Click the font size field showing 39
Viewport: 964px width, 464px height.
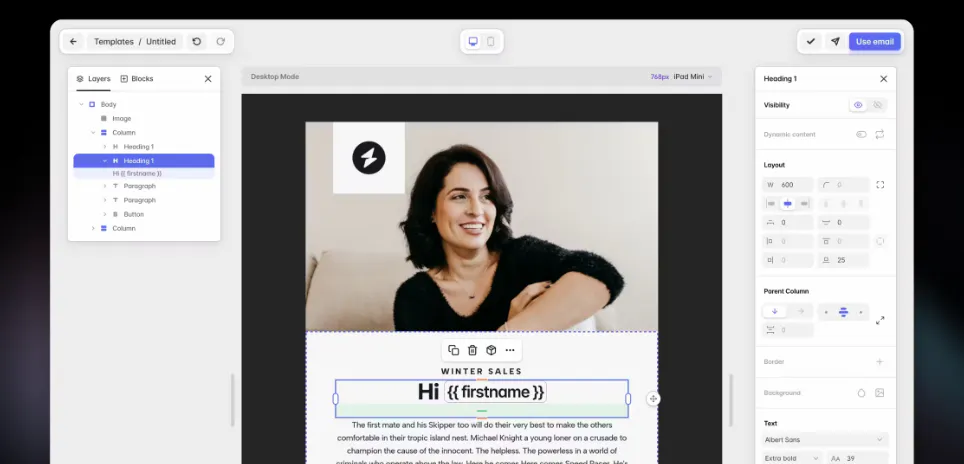(857, 458)
